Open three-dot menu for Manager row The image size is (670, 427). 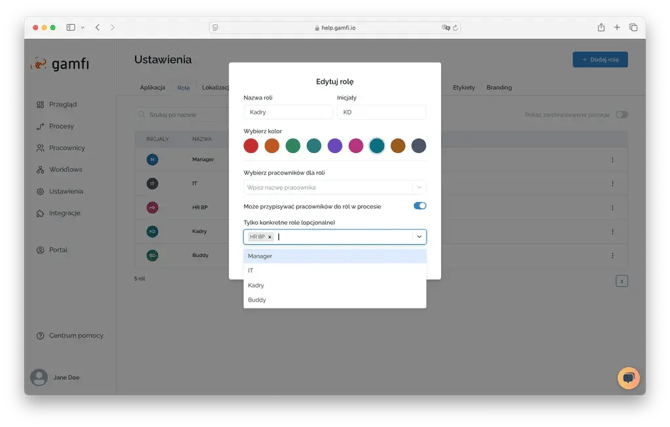(612, 160)
